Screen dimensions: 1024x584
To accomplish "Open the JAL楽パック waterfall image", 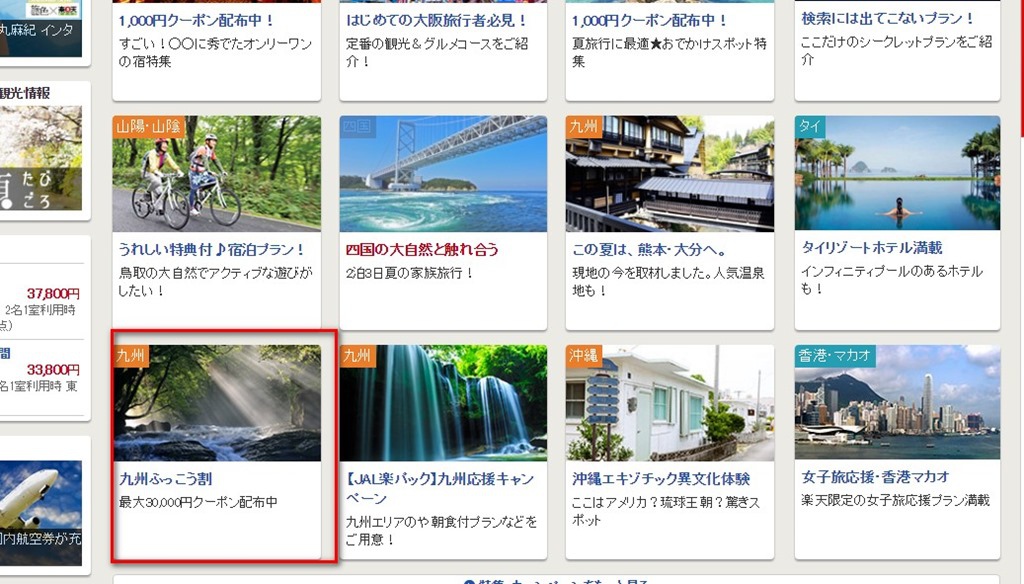I will [443, 403].
